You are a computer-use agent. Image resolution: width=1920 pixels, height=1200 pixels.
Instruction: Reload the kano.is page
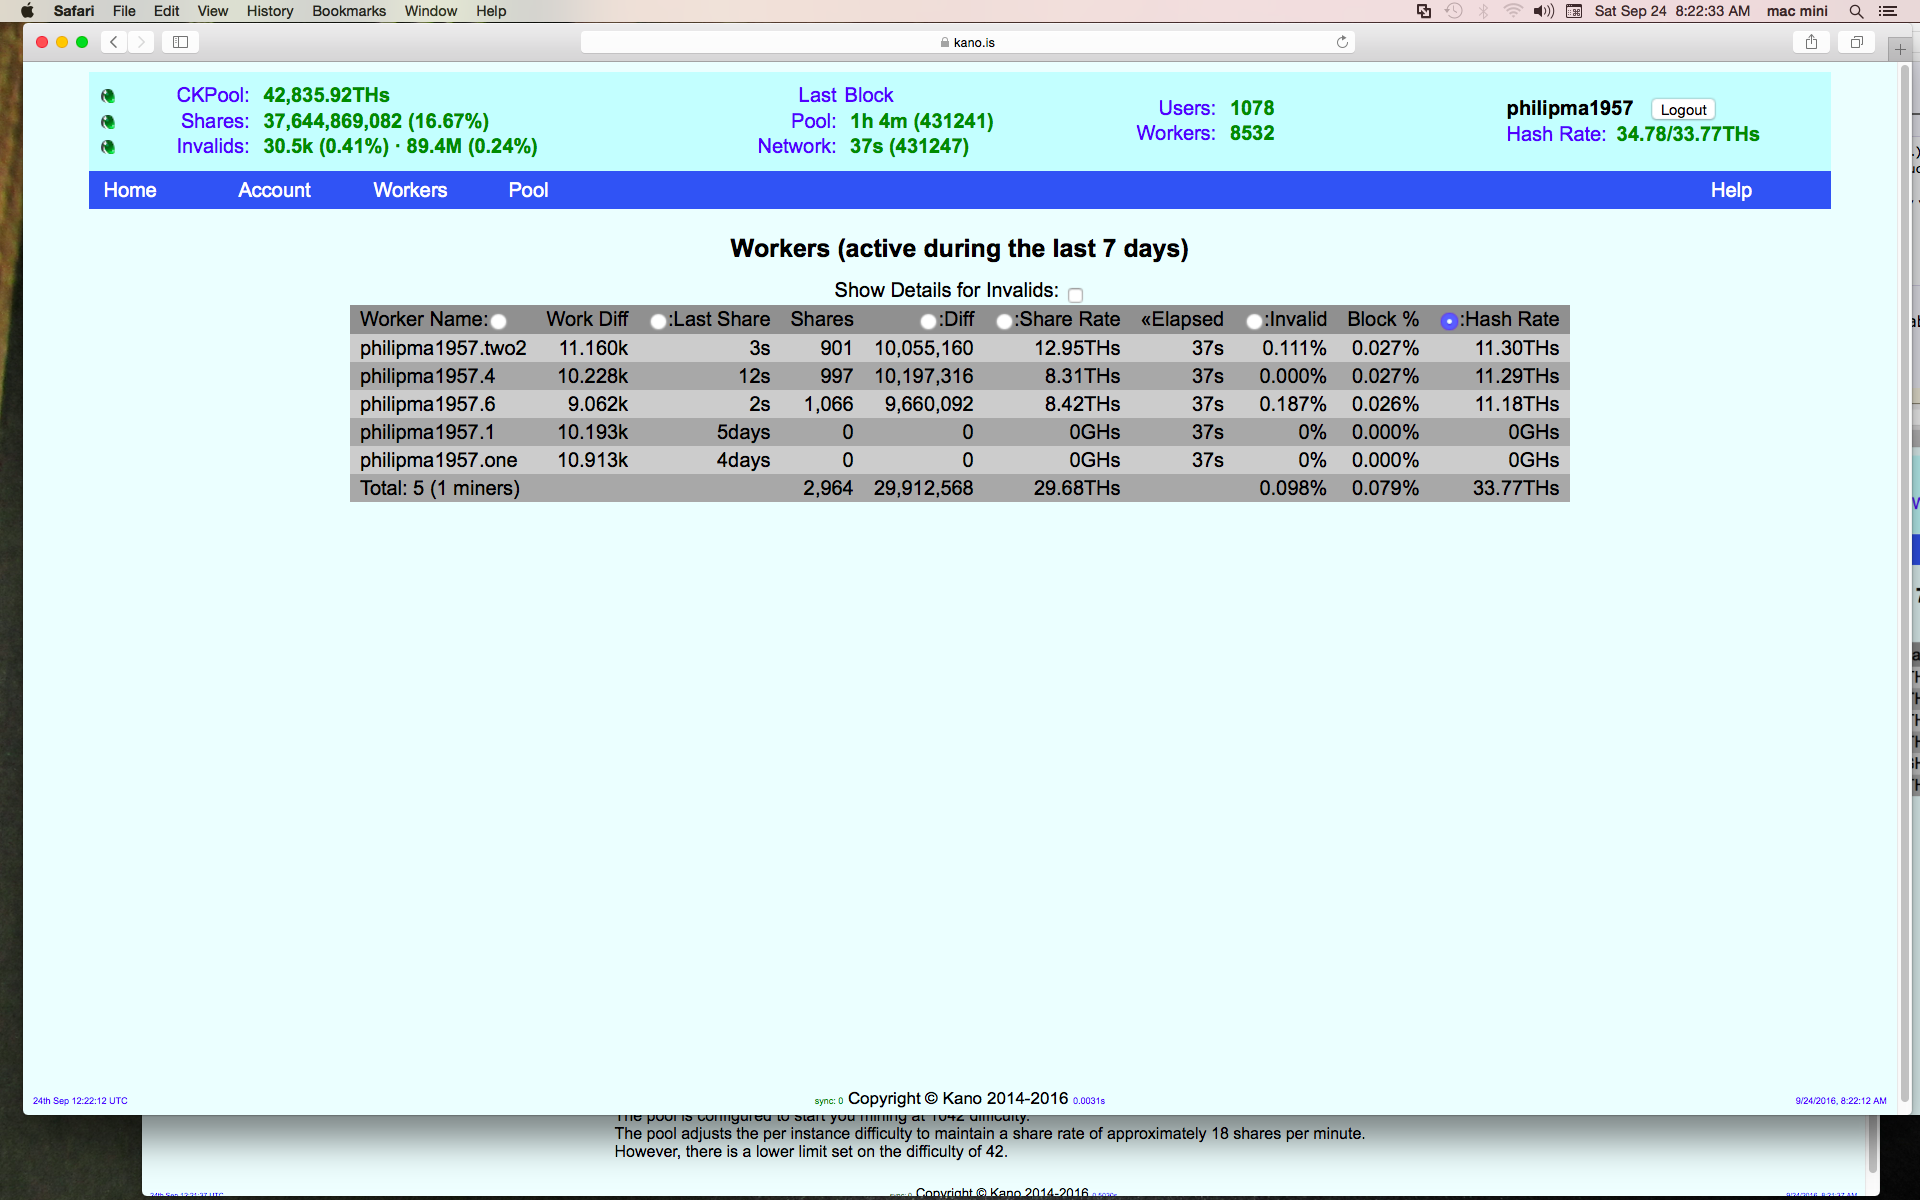pyautogui.click(x=1342, y=42)
